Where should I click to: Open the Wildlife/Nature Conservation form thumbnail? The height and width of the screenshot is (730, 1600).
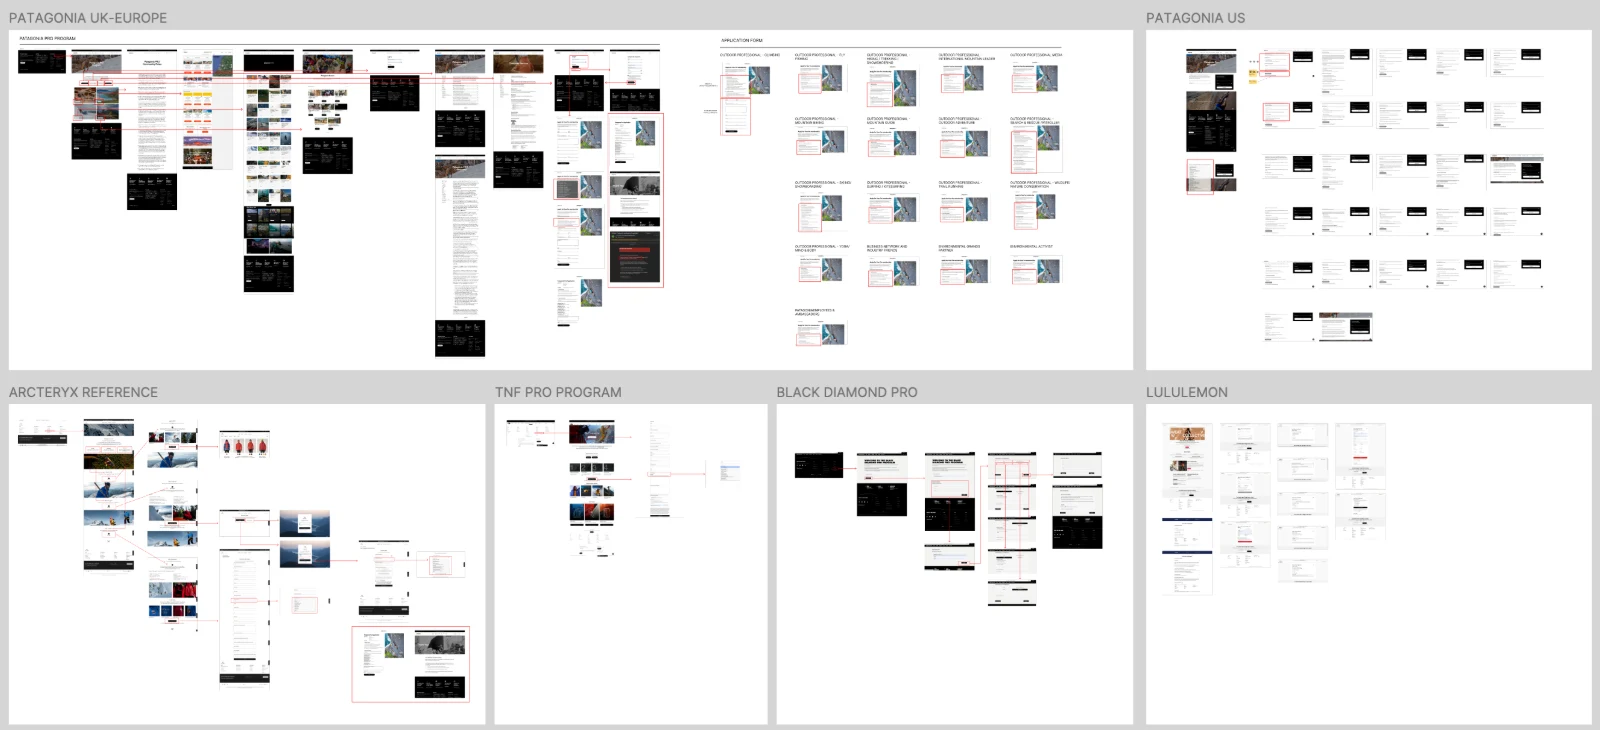[x=1036, y=210]
